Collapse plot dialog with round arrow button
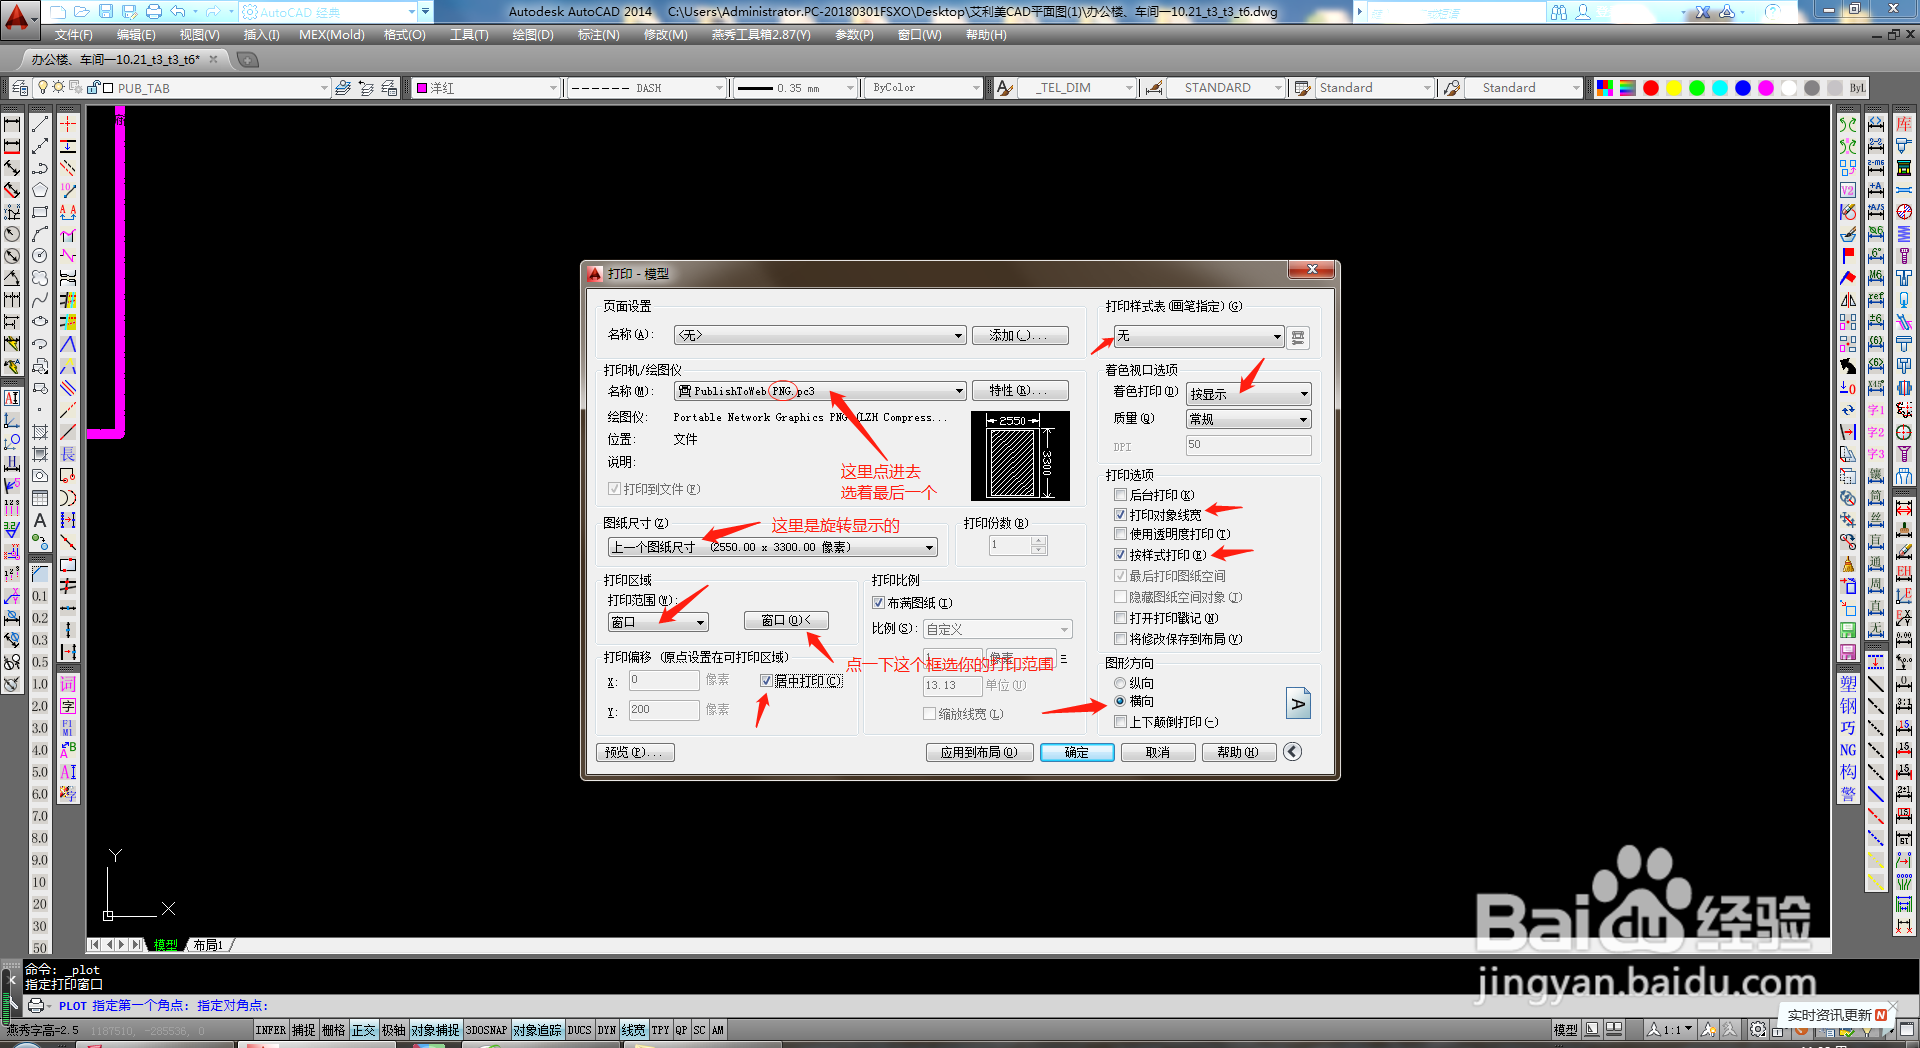 click(x=1293, y=752)
